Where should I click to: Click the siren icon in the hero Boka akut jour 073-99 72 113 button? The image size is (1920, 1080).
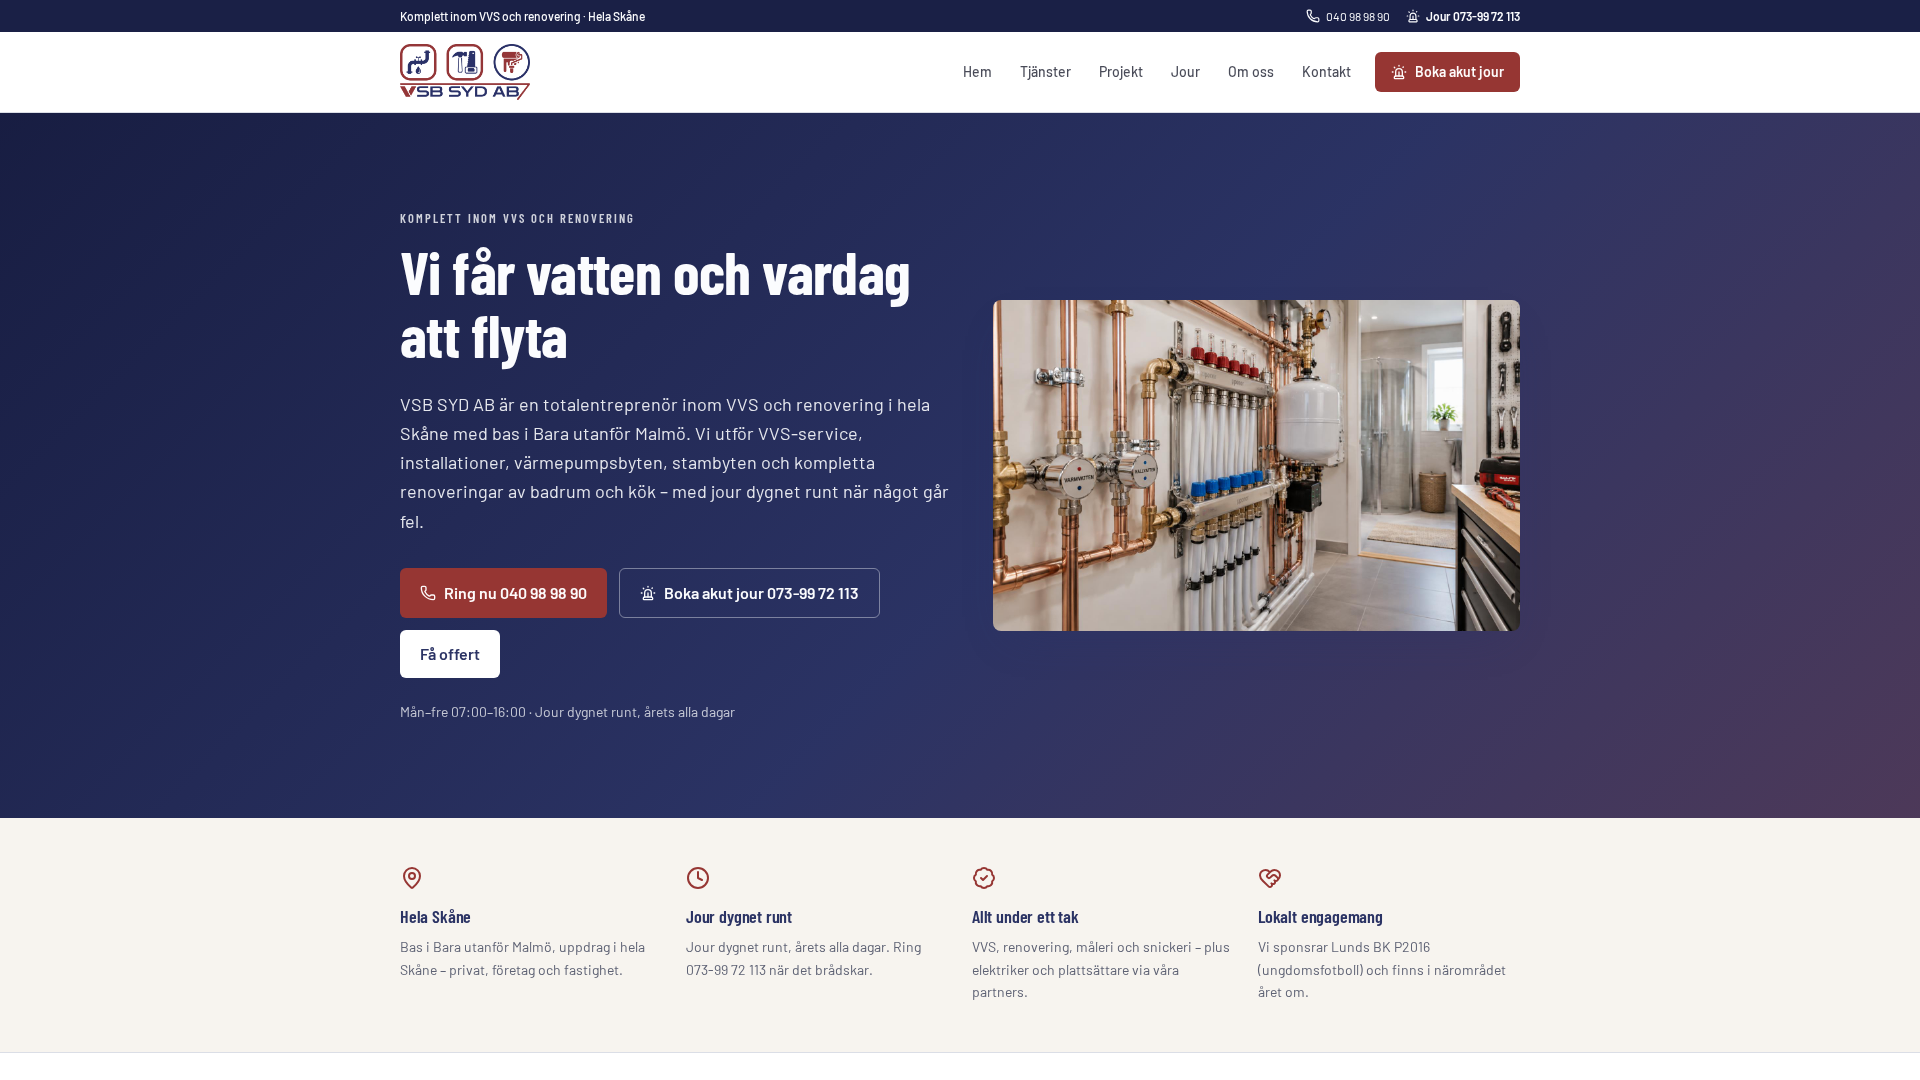[x=648, y=593]
